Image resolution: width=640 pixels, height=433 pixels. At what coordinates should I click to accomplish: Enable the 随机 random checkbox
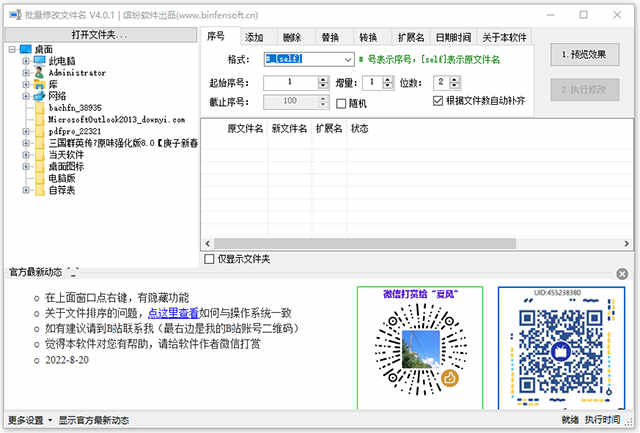[341, 104]
